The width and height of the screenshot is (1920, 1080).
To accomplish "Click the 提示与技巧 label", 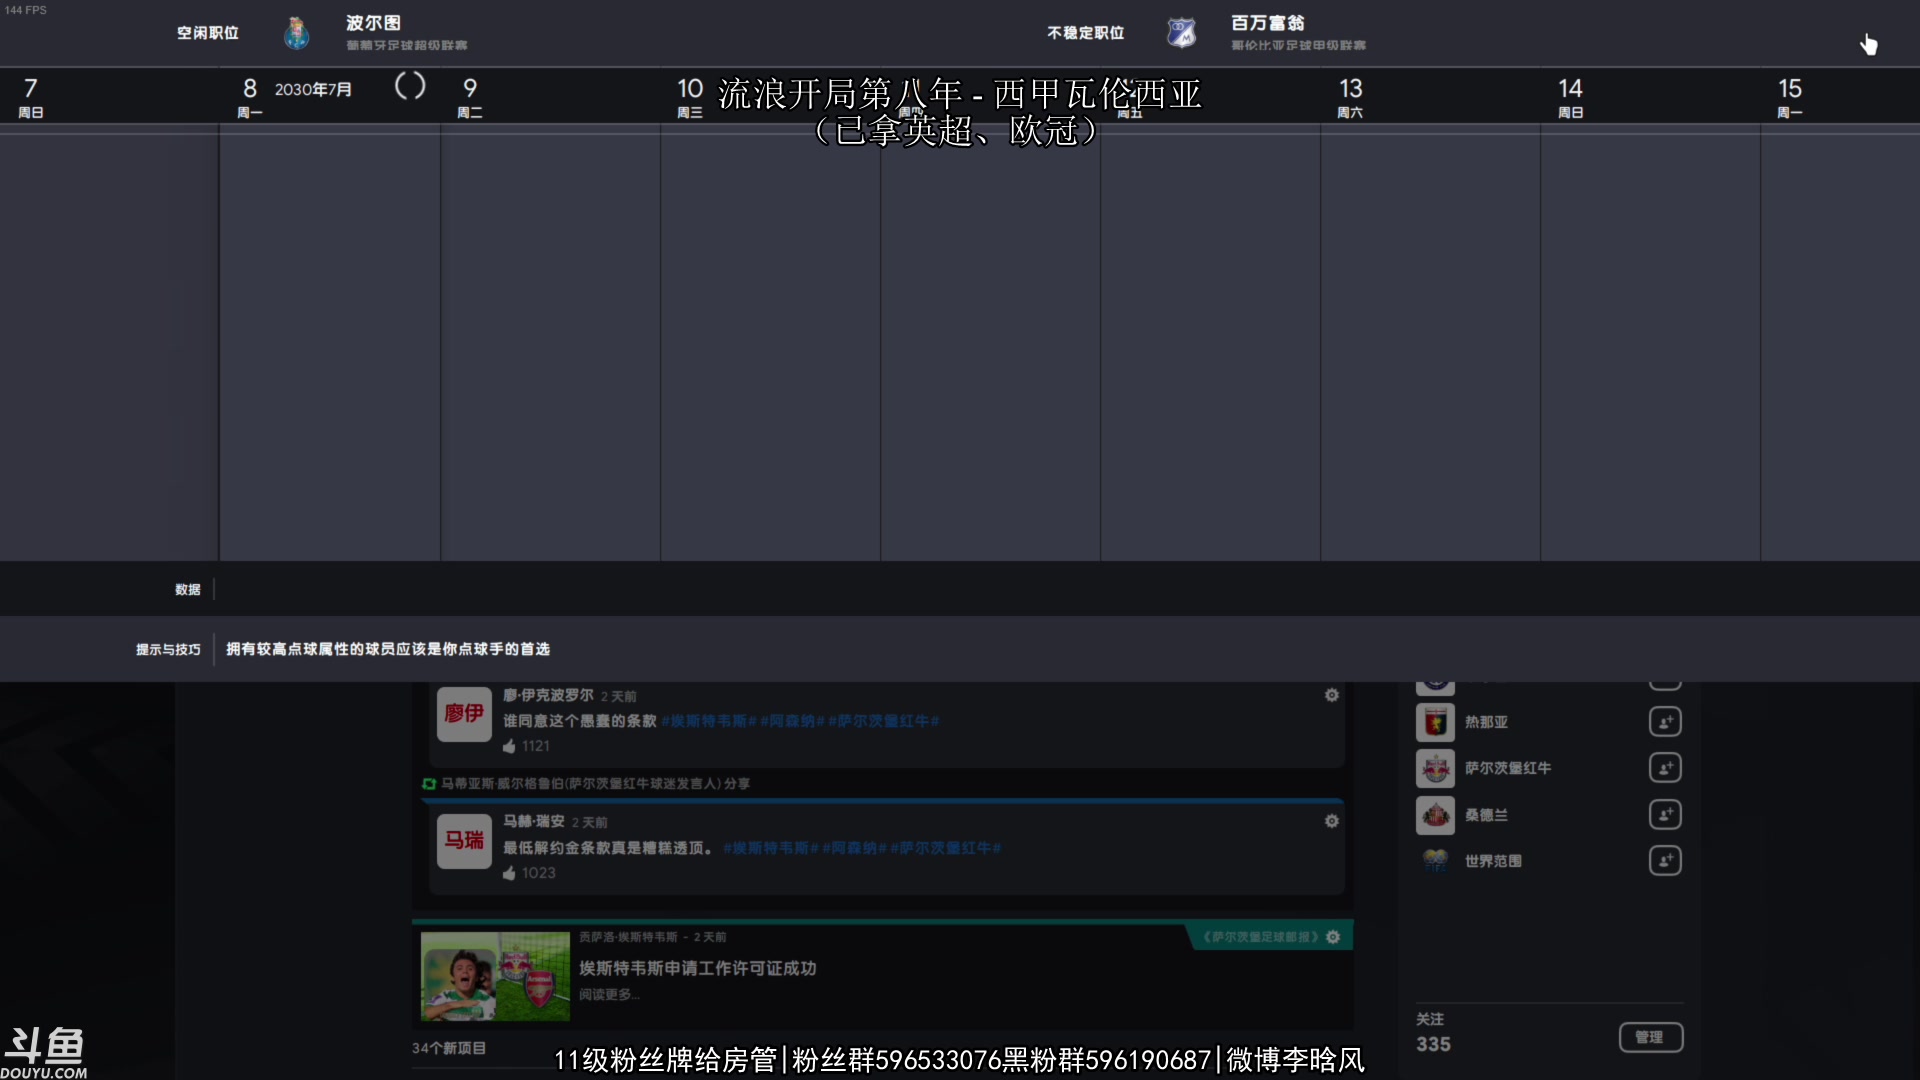I will [x=168, y=650].
